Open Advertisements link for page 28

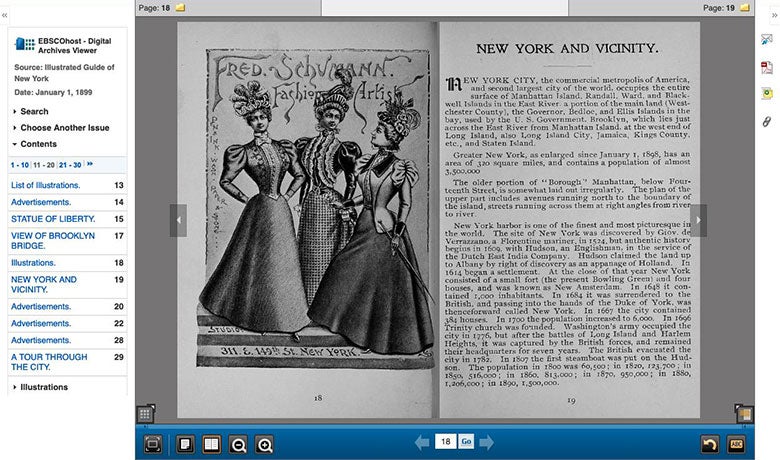(41, 340)
